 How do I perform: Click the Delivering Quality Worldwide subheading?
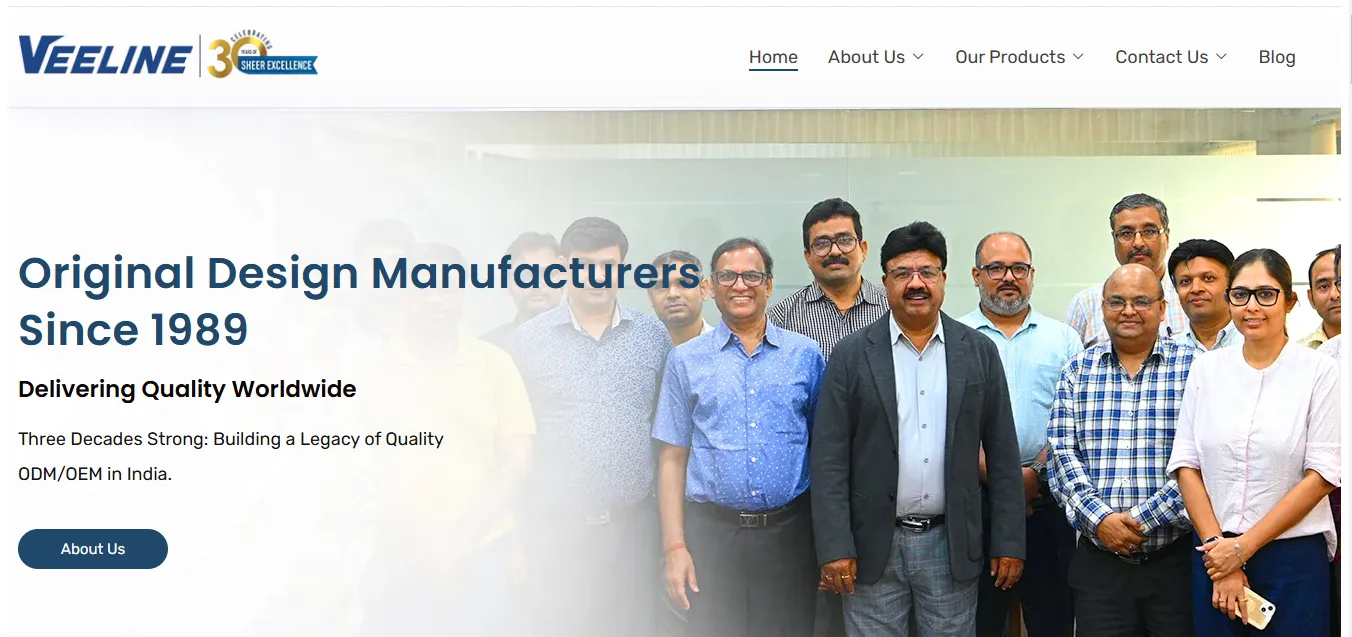pyautogui.click(x=187, y=389)
